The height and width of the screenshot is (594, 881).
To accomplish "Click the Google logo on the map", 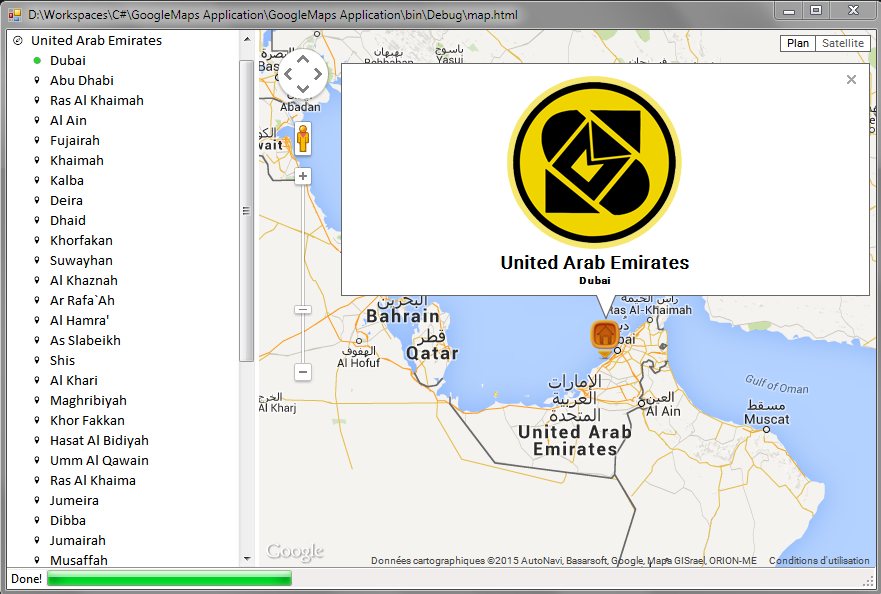I will click(295, 551).
